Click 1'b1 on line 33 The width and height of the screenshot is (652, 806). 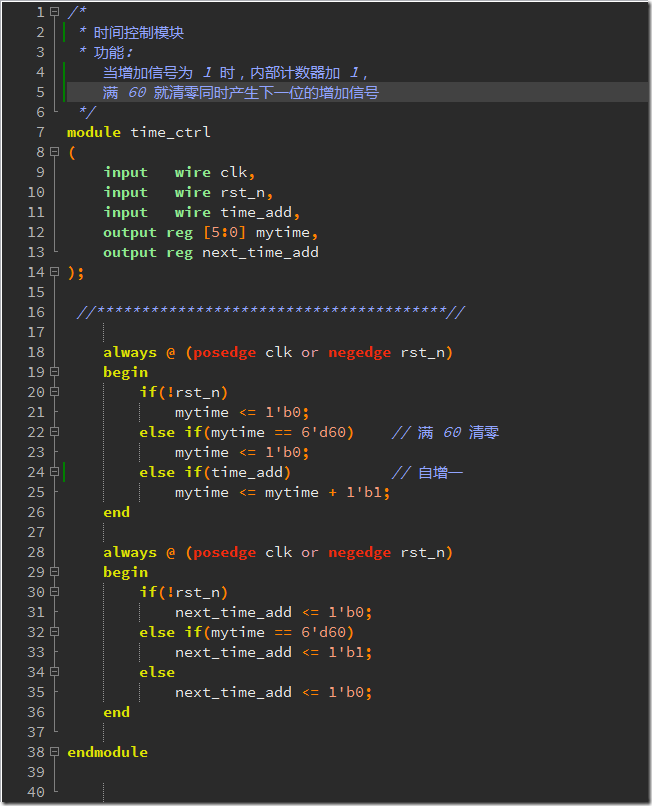point(346,652)
